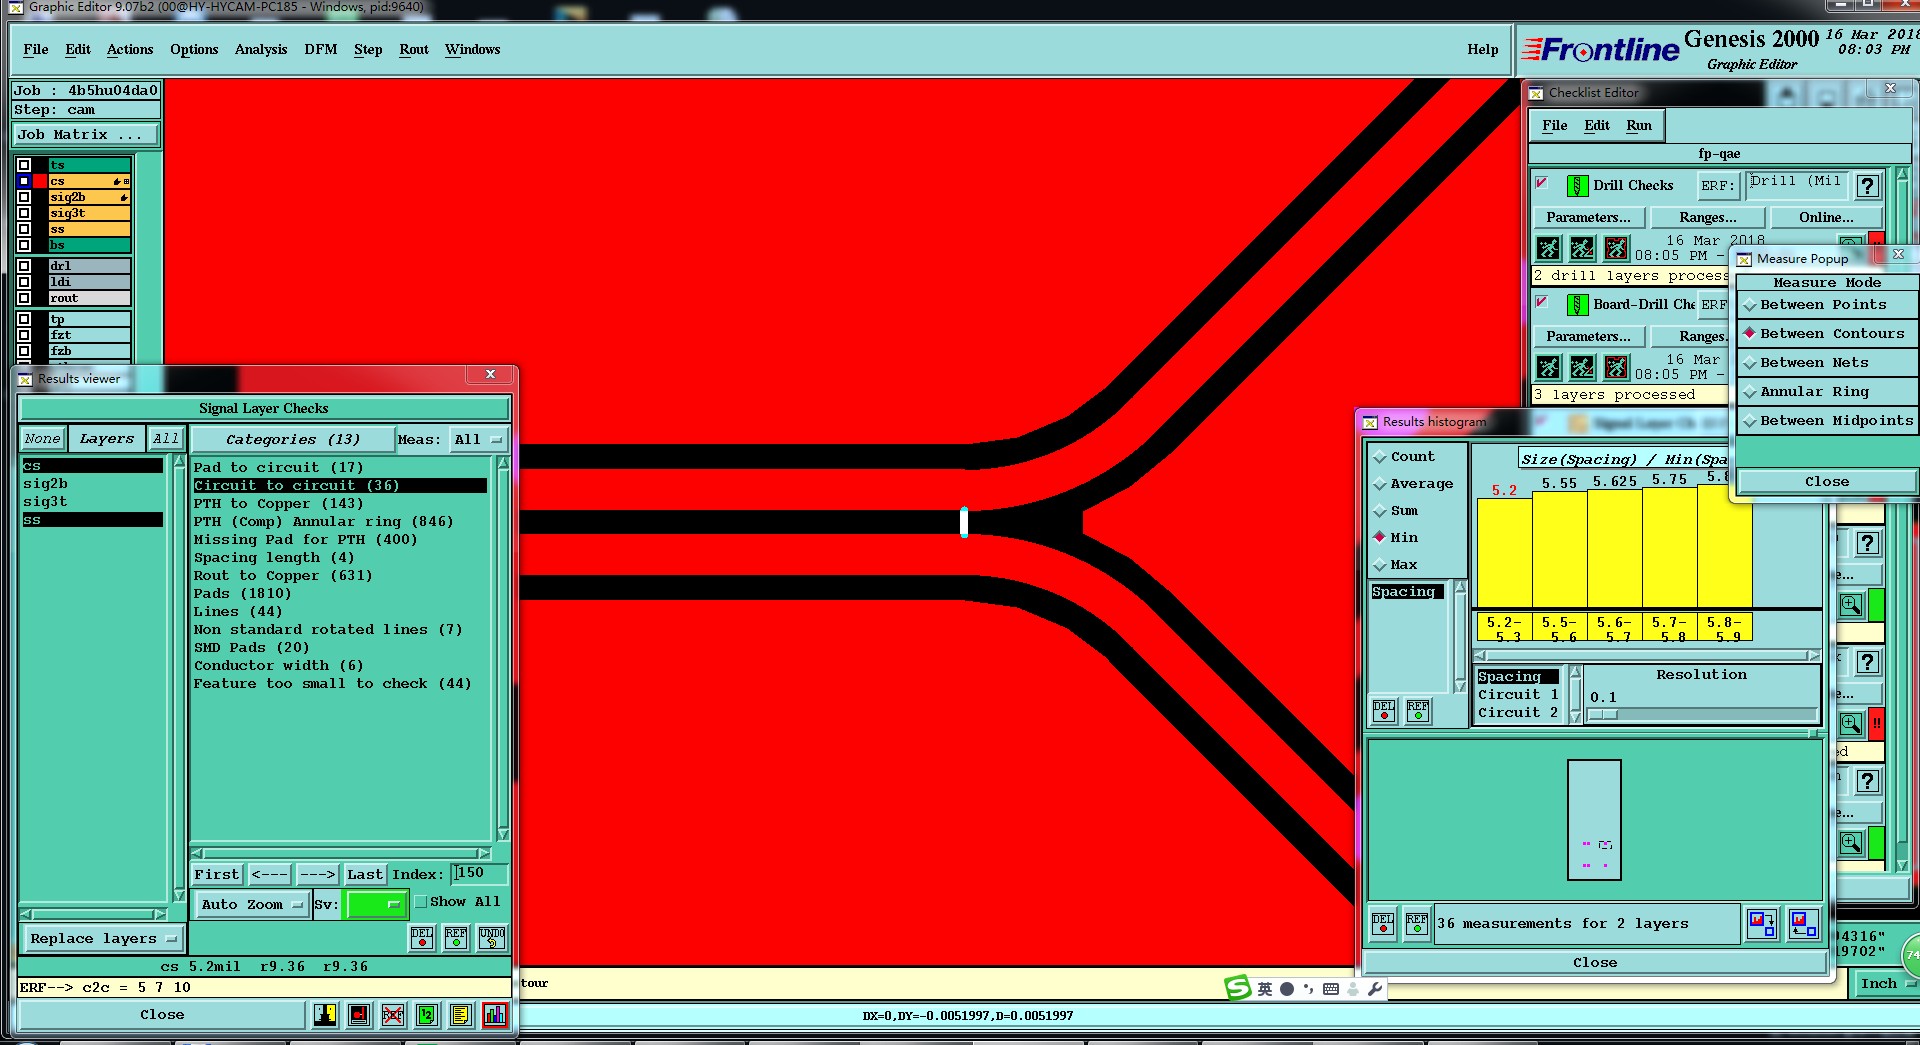Open Run menu in Checklist Editor
This screenshot has width=1920, height=1045.
click(1639, 126)
